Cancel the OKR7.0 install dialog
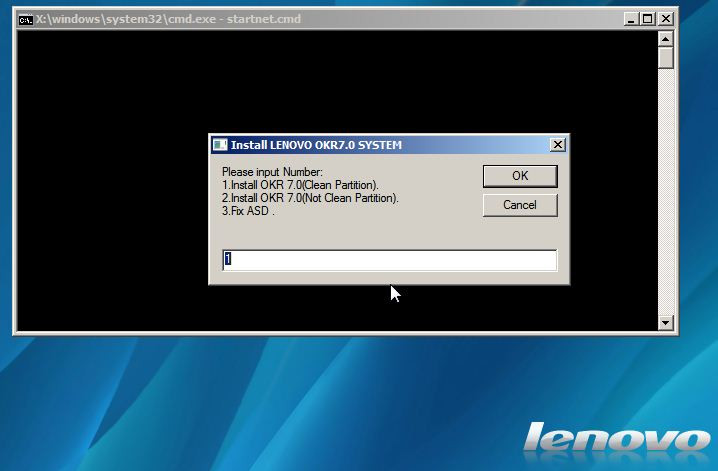The image size is (718, 471). (520, 205)
